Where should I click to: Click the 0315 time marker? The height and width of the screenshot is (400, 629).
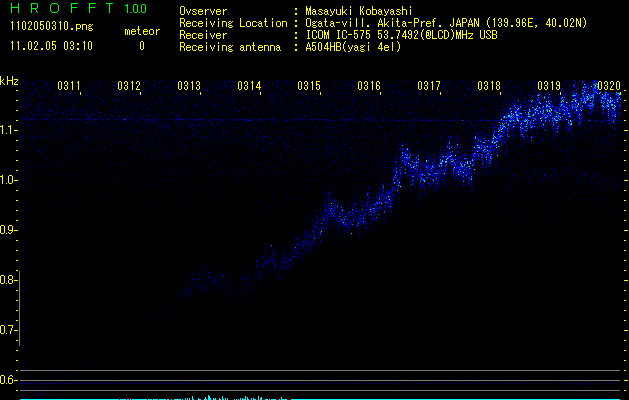(309, 86)
